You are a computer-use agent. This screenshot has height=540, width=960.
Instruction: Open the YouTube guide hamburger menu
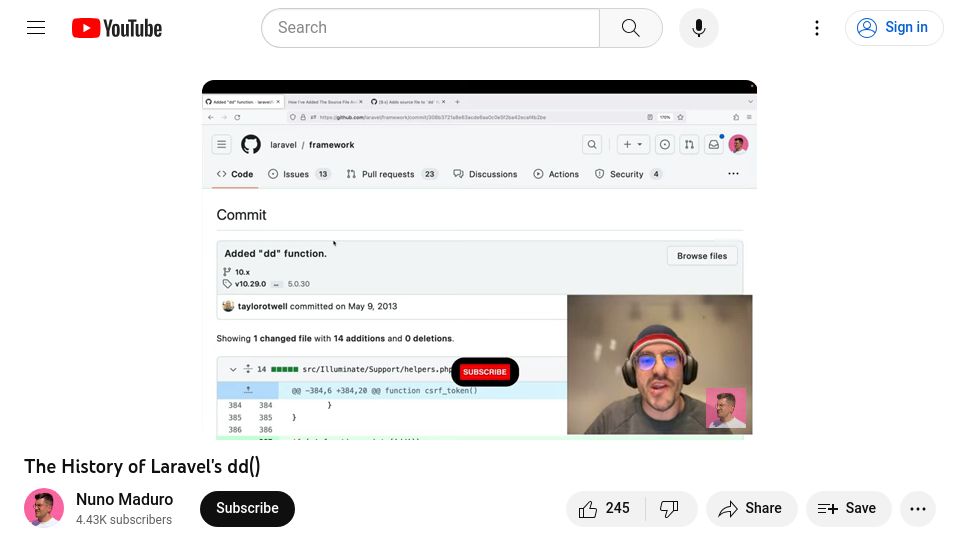[36, 28]
